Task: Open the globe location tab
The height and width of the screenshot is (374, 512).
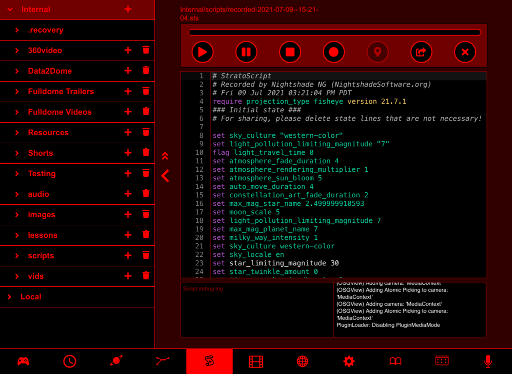Action: click(302, 361)
